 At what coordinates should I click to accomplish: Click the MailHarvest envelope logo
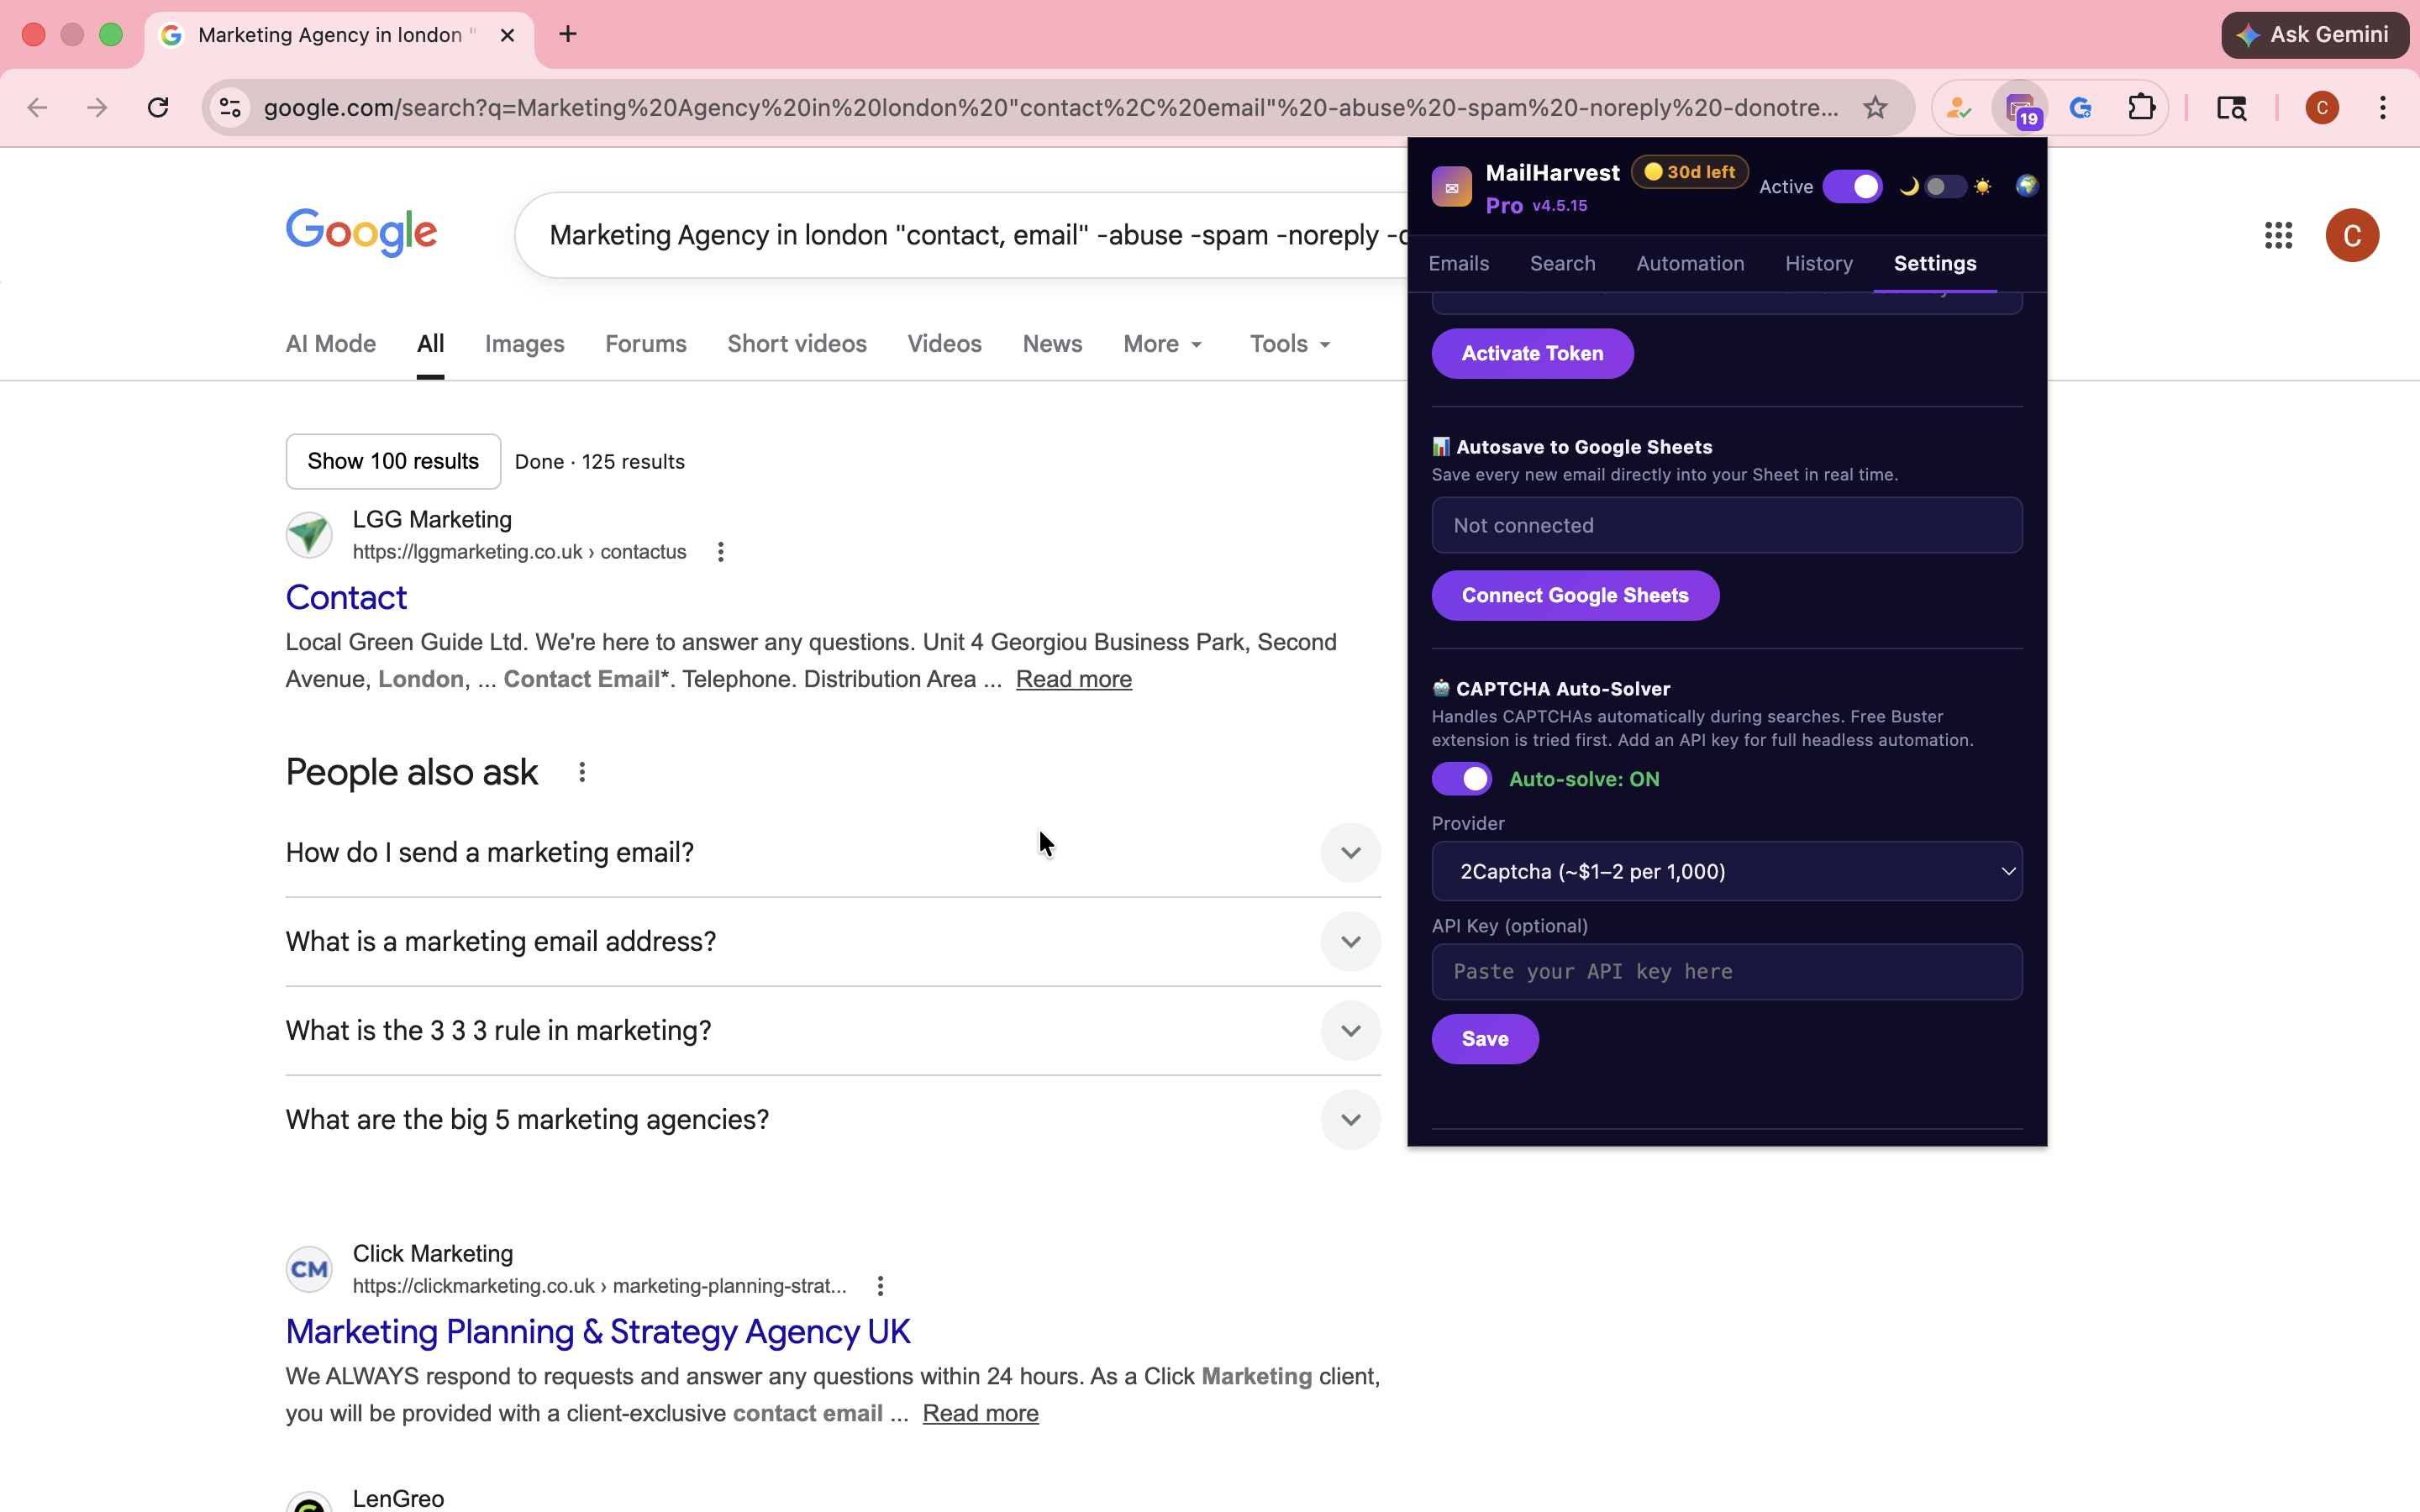(1451, 187)
